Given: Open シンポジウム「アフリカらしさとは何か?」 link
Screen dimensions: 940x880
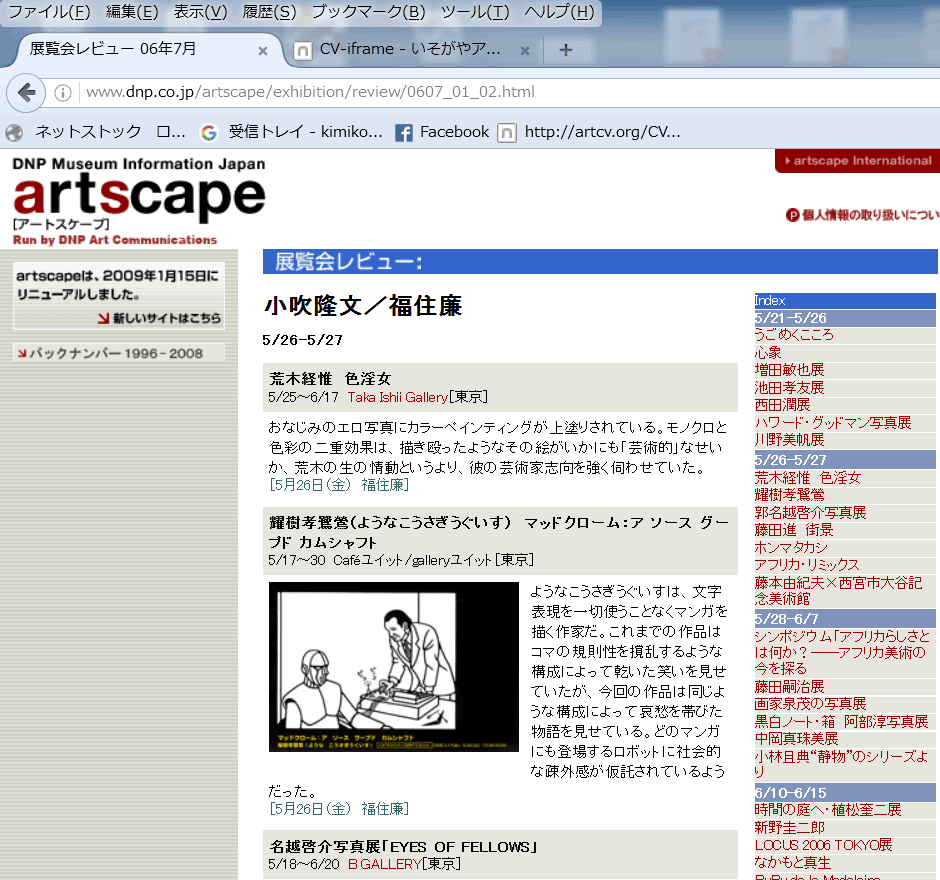Looking at the screenshot, I should point(842,652).
